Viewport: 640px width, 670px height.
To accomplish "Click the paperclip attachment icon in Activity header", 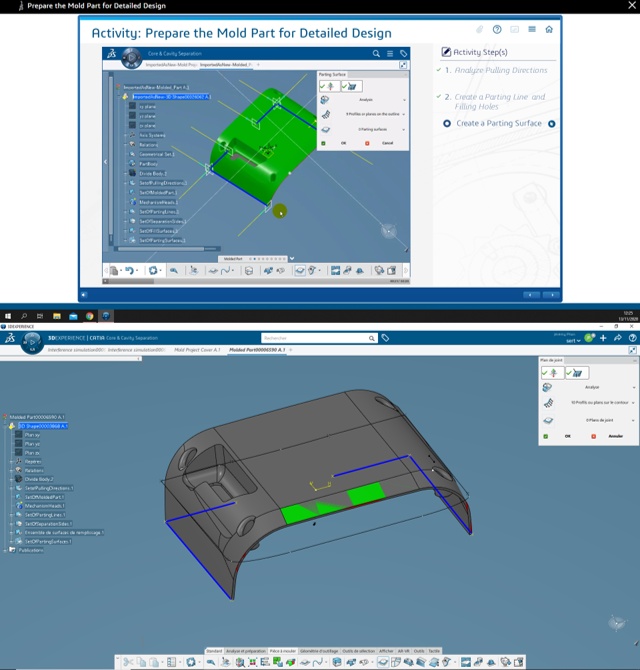I will [x=479, y=29].
